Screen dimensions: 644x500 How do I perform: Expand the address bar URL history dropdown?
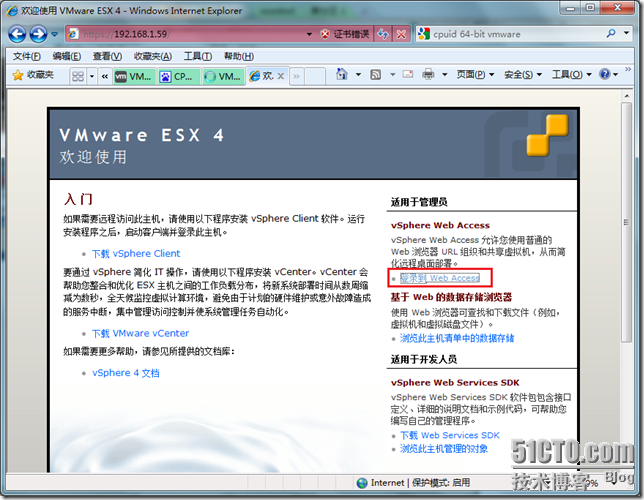pyautogui.click(x=309, y=34)
